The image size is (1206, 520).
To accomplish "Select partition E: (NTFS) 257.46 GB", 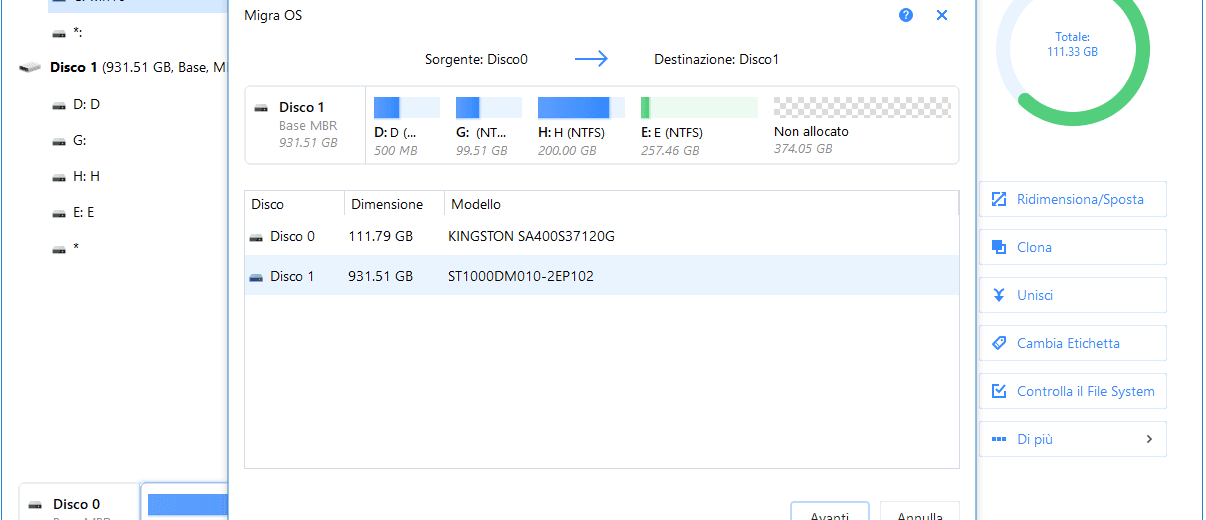I will tap(699, 126).
